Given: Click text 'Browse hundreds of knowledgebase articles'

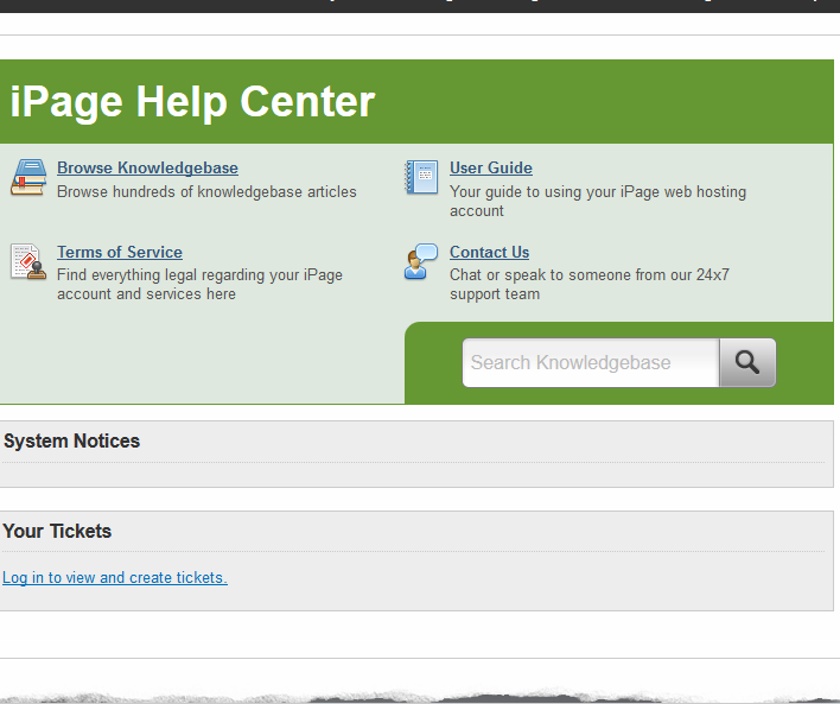Looking at the screenshot, I should coord(207,192).
